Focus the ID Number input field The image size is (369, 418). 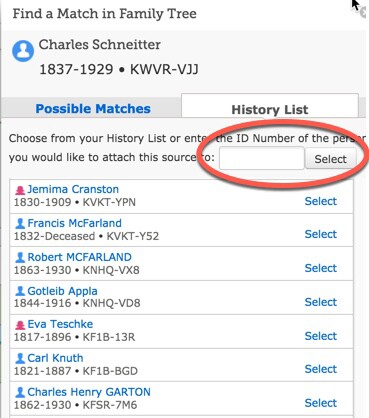[x=262, y=158]
